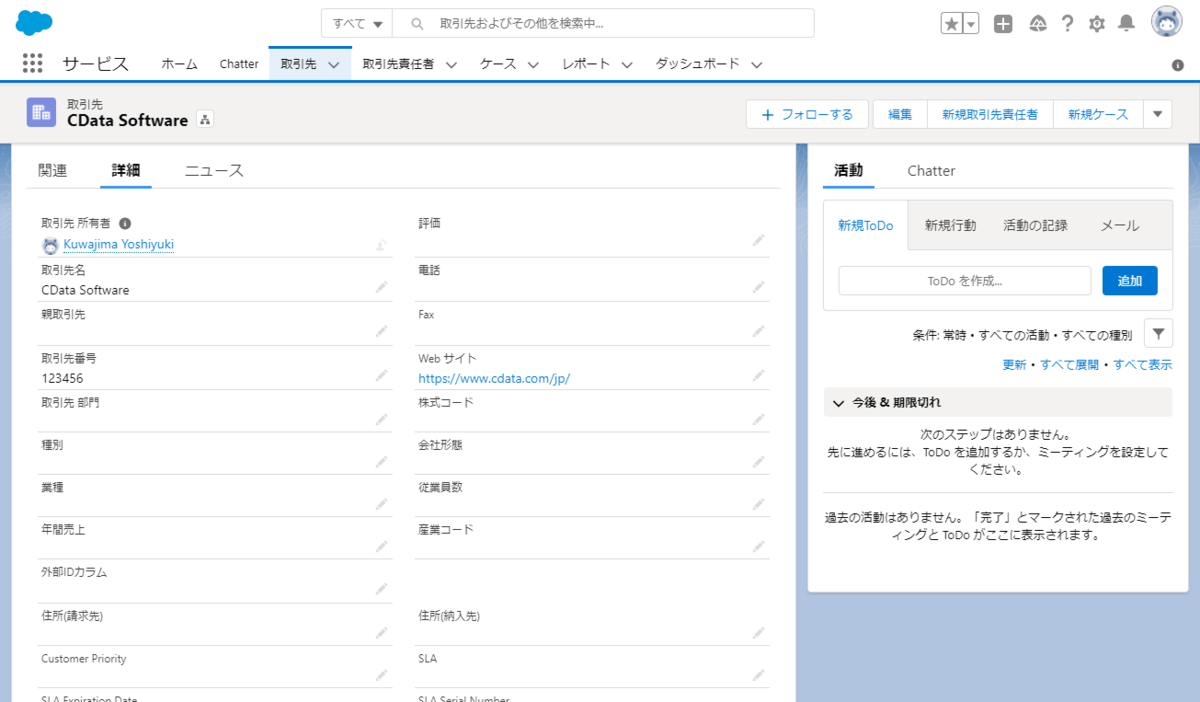The height and width of the screenshot is (702, 1200).
Task: Open the Setup gear icon
Action: click(1097, 24)
